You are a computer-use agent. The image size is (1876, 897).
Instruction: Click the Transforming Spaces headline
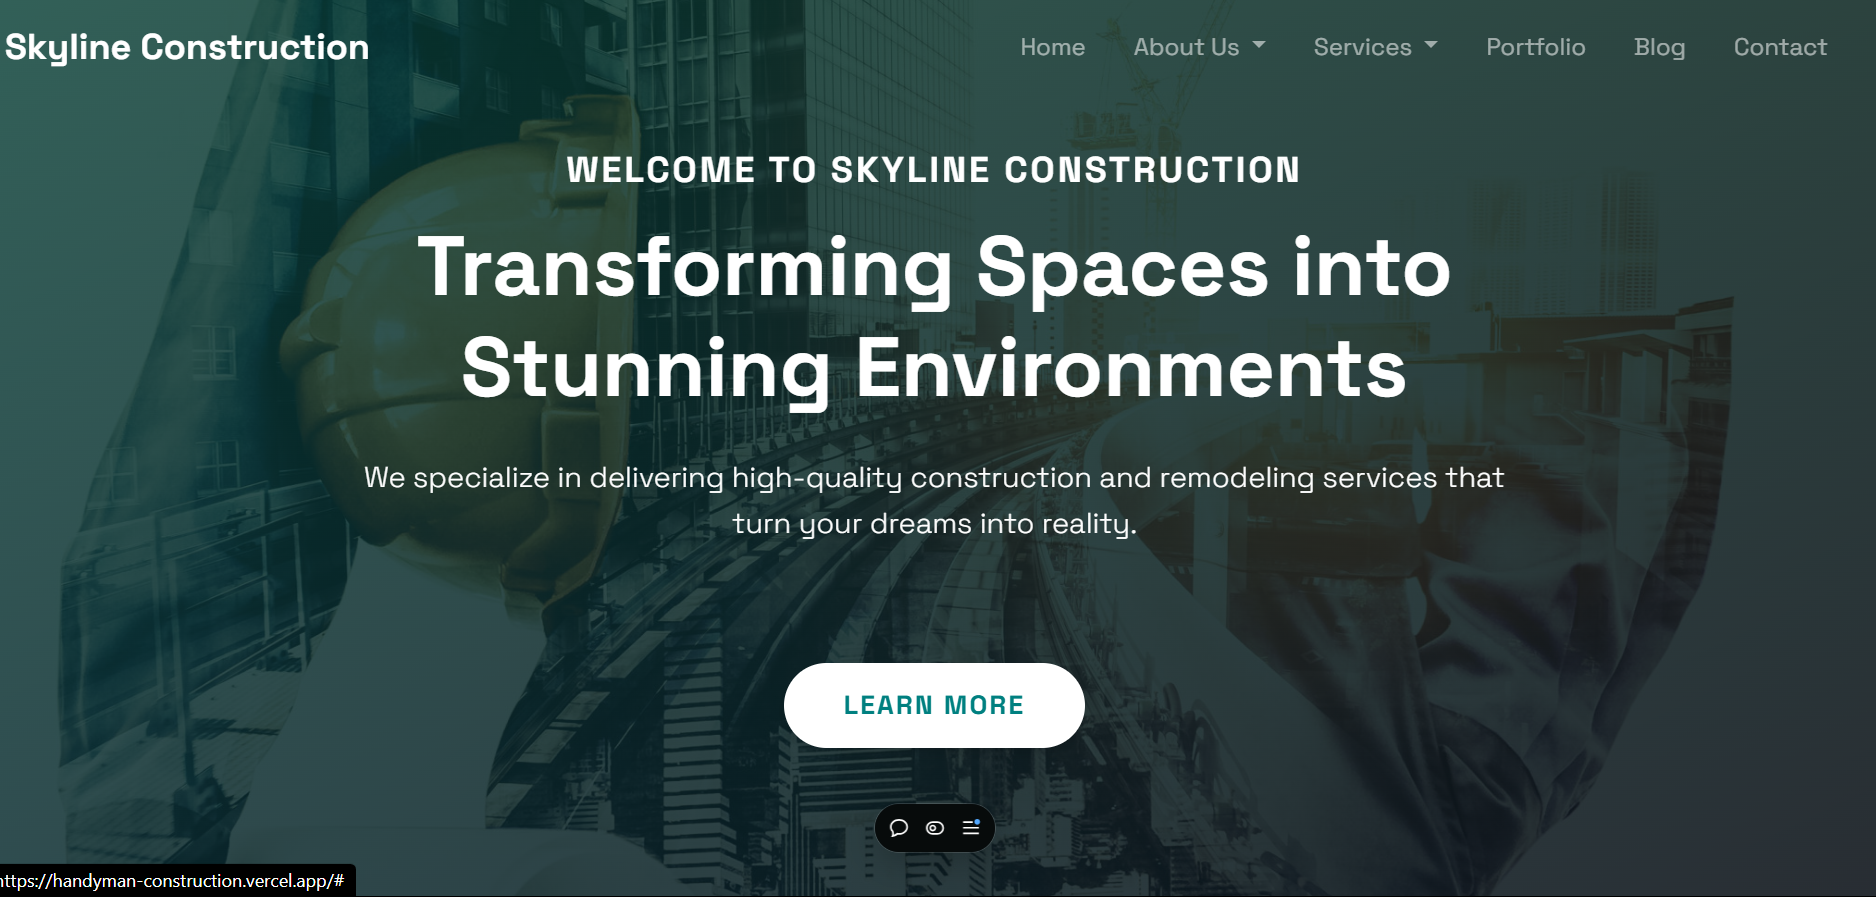933,268
